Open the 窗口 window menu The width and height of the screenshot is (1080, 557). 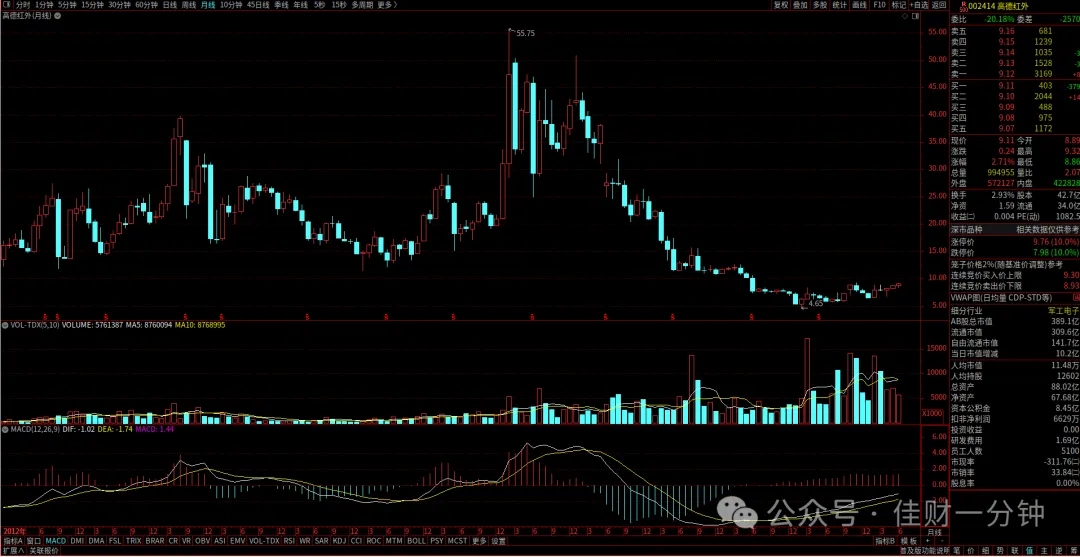pyautogui.click(x=34, y=541)
